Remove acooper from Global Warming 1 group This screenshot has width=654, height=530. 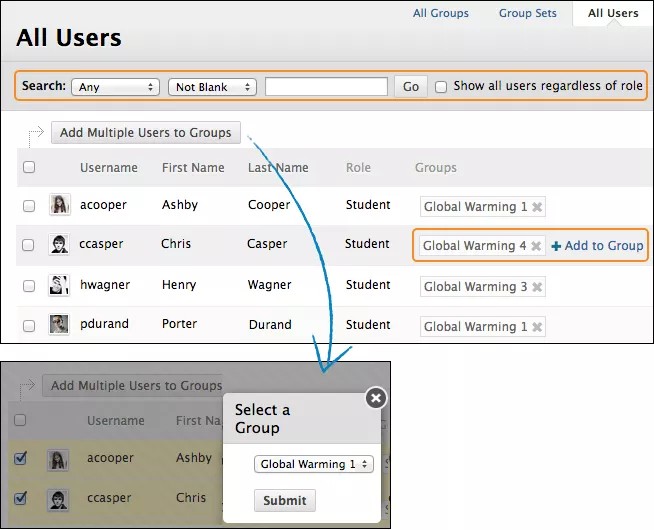[x=537, y=207]
